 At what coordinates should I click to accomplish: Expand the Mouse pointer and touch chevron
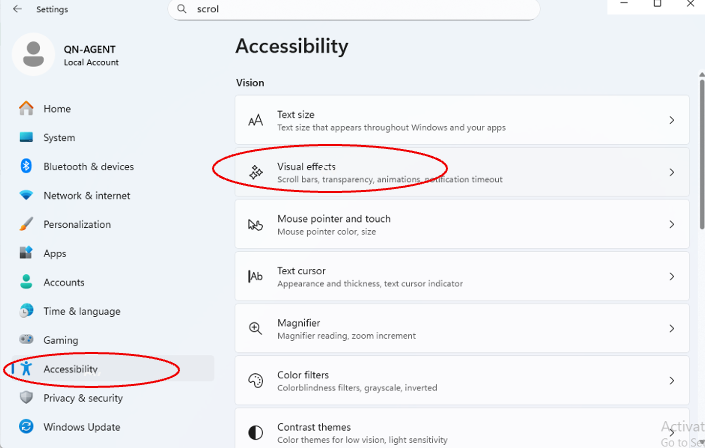pos(671,224)
